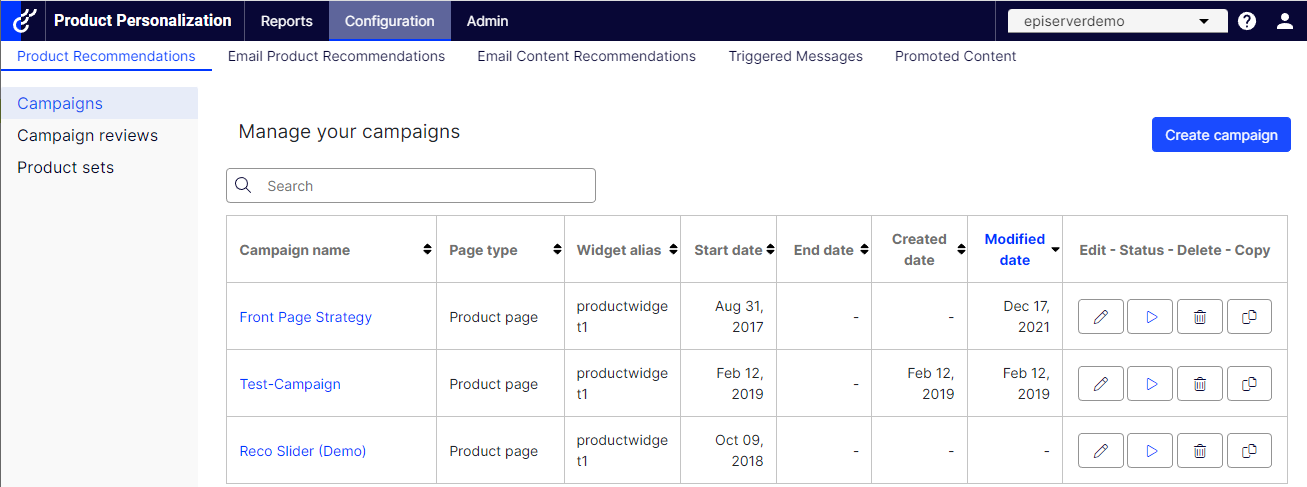Screen dimensions: 1307x487
Task: Delete Reco Slider (Demo) with trash icon
Action: tap(1200, 451)
